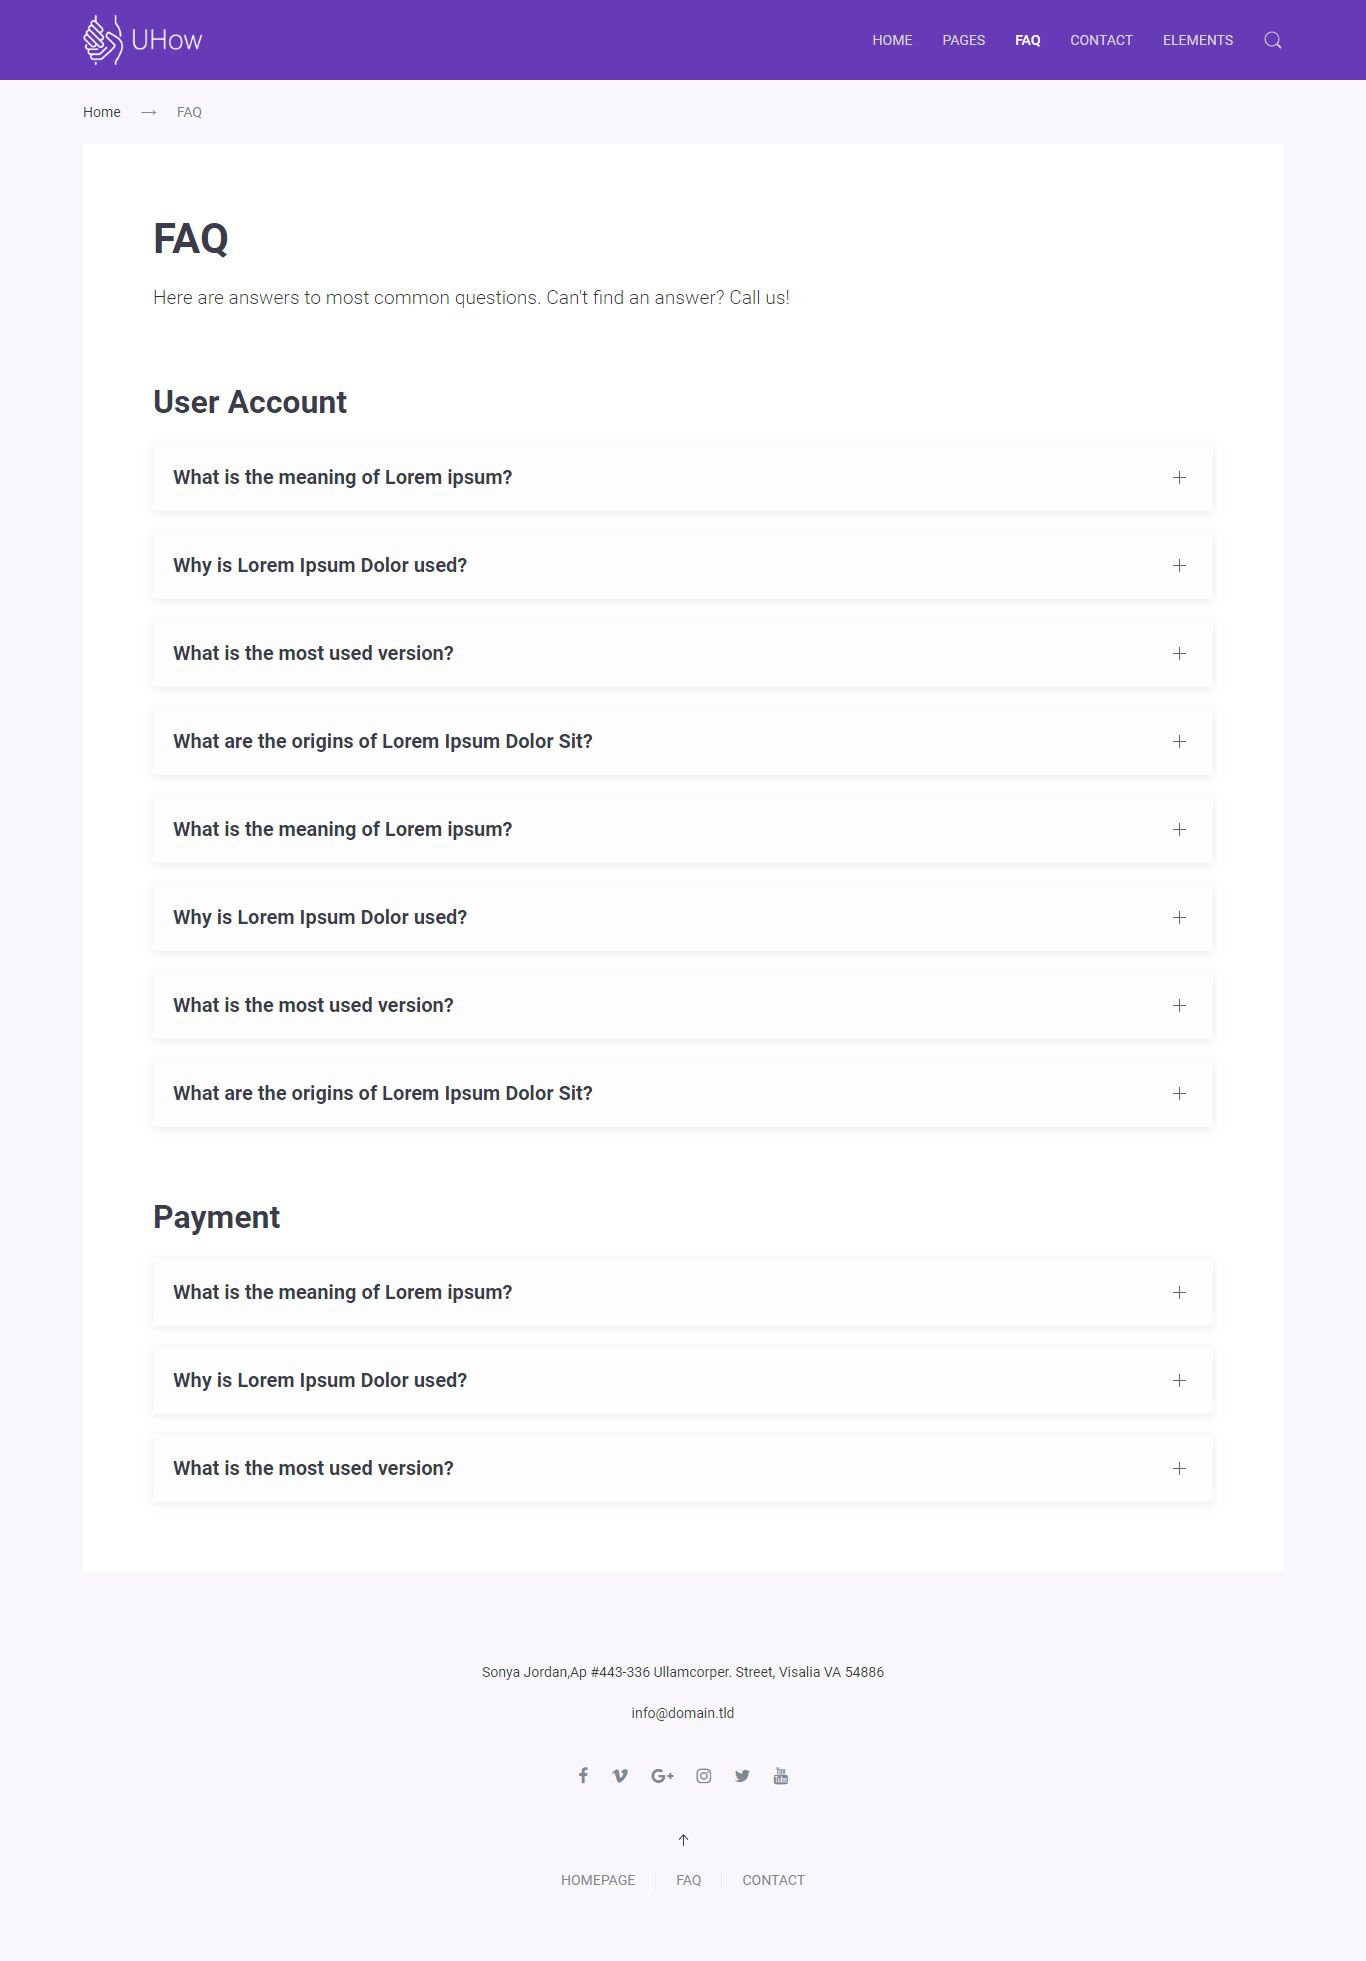Click the scroll-to-top arrow in footer
Screen dimensions: 1366x1961
point(683,1839)
